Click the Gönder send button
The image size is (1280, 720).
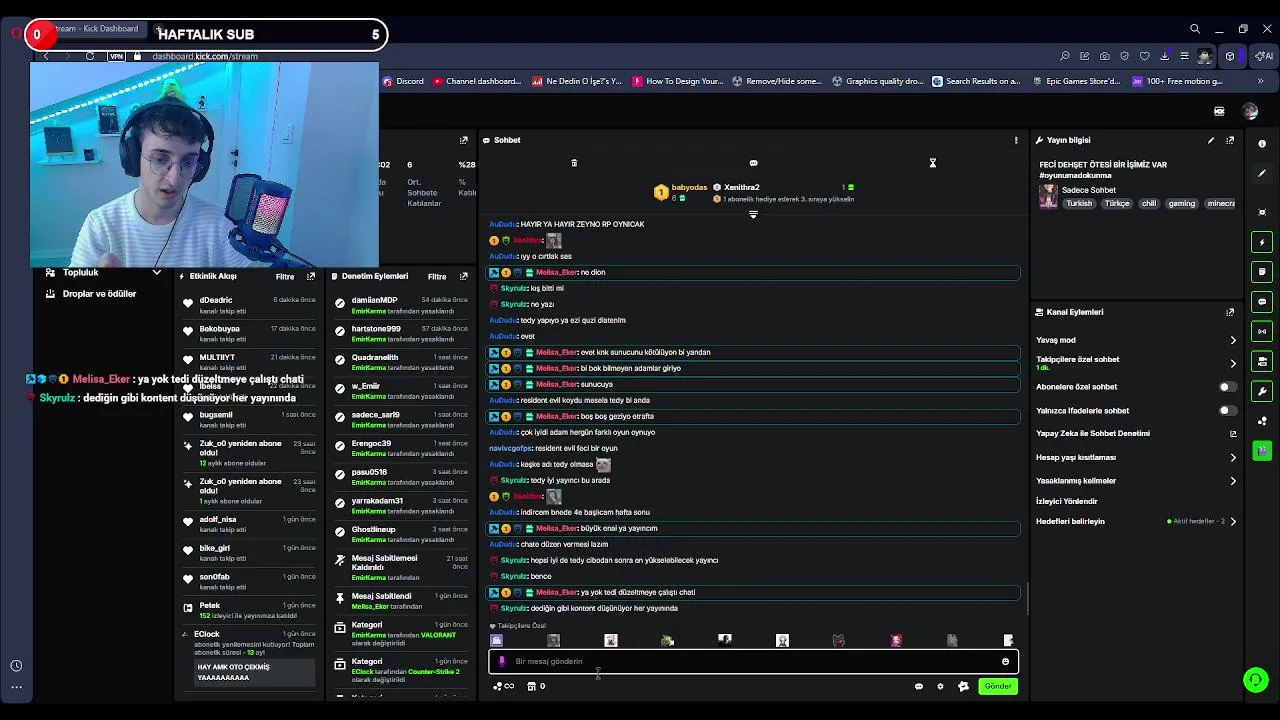(x=998, y=686)
